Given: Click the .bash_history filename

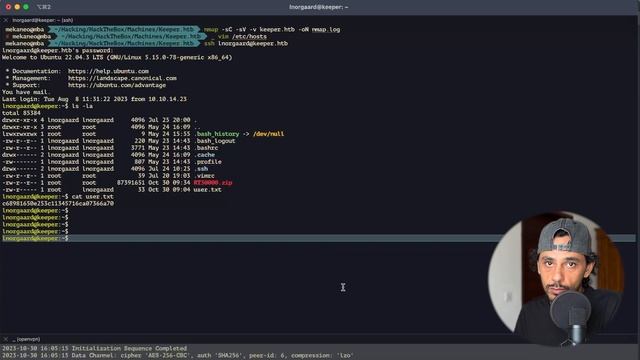Looking at the screenshot, I should click(x=216, y=134).
